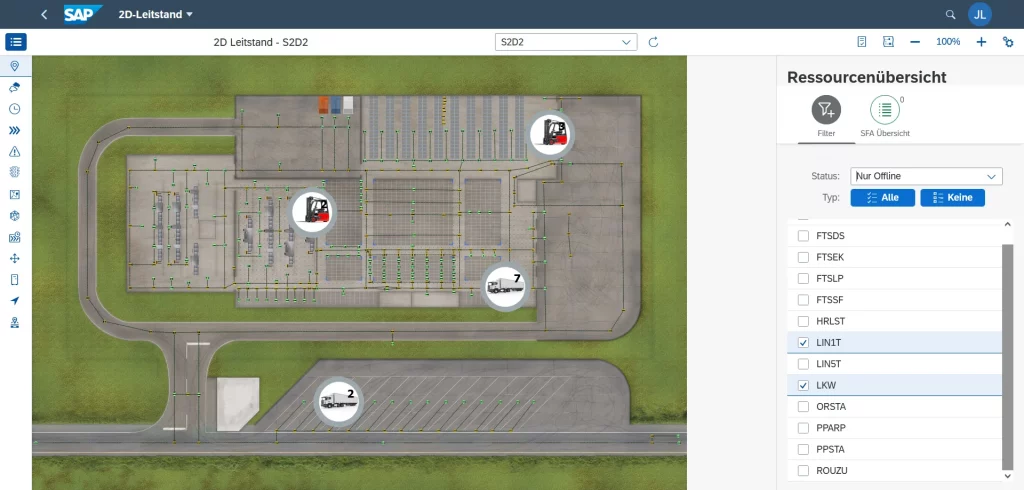Click the Alle button
This screenshot has height=490, width=1024.
pos(881,198)
